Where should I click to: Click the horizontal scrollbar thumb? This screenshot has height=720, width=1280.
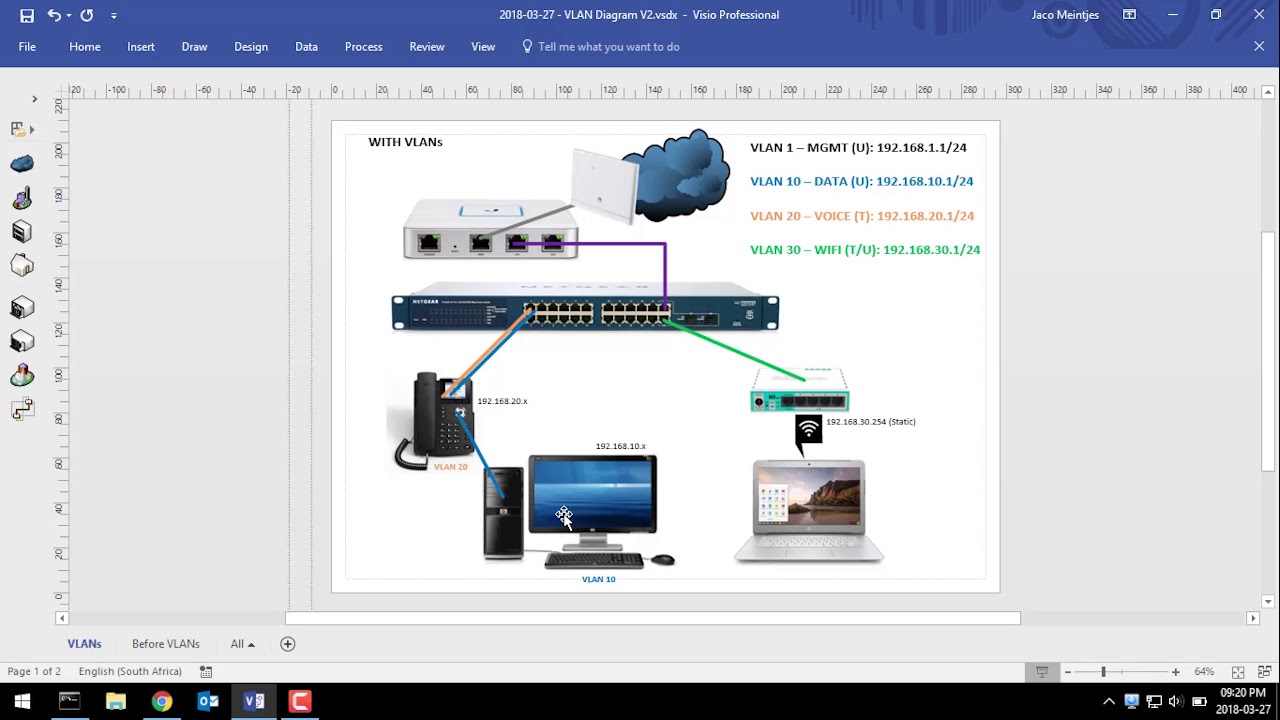[653, 618]
